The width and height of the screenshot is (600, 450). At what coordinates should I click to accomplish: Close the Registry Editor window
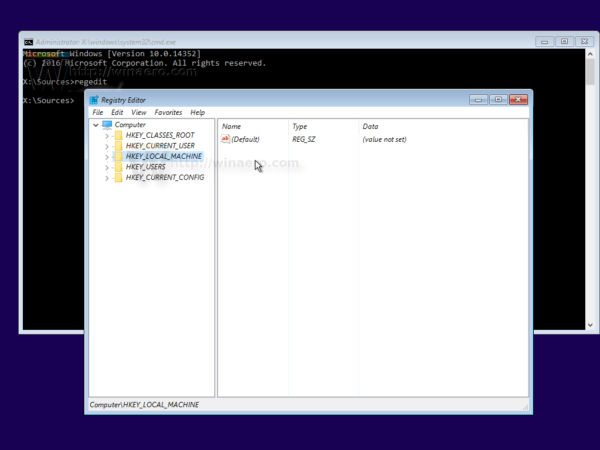coord(518,99)
